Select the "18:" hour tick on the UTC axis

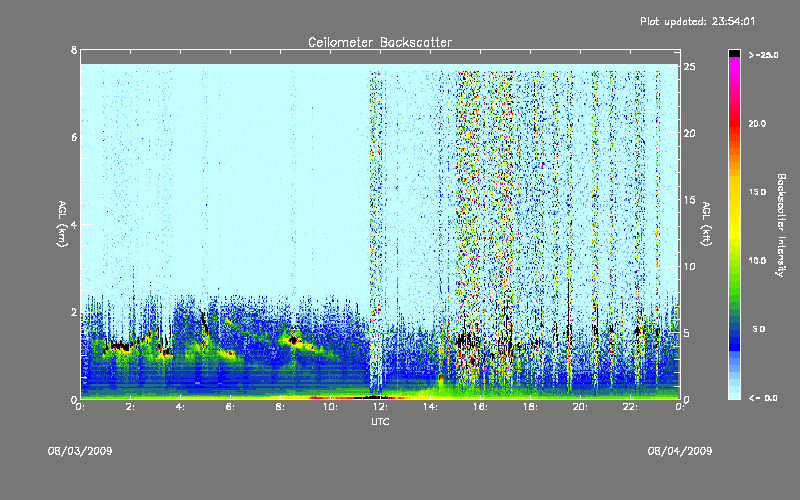click(530, 407)
